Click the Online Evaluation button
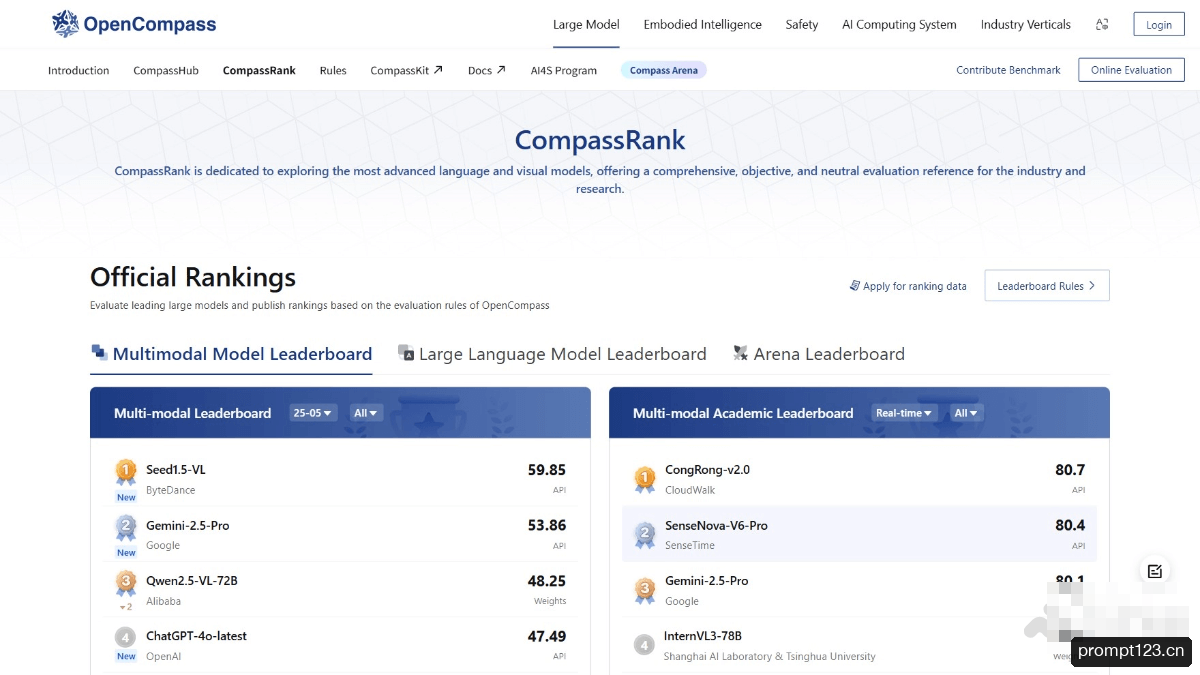 tap(1131, 70)
